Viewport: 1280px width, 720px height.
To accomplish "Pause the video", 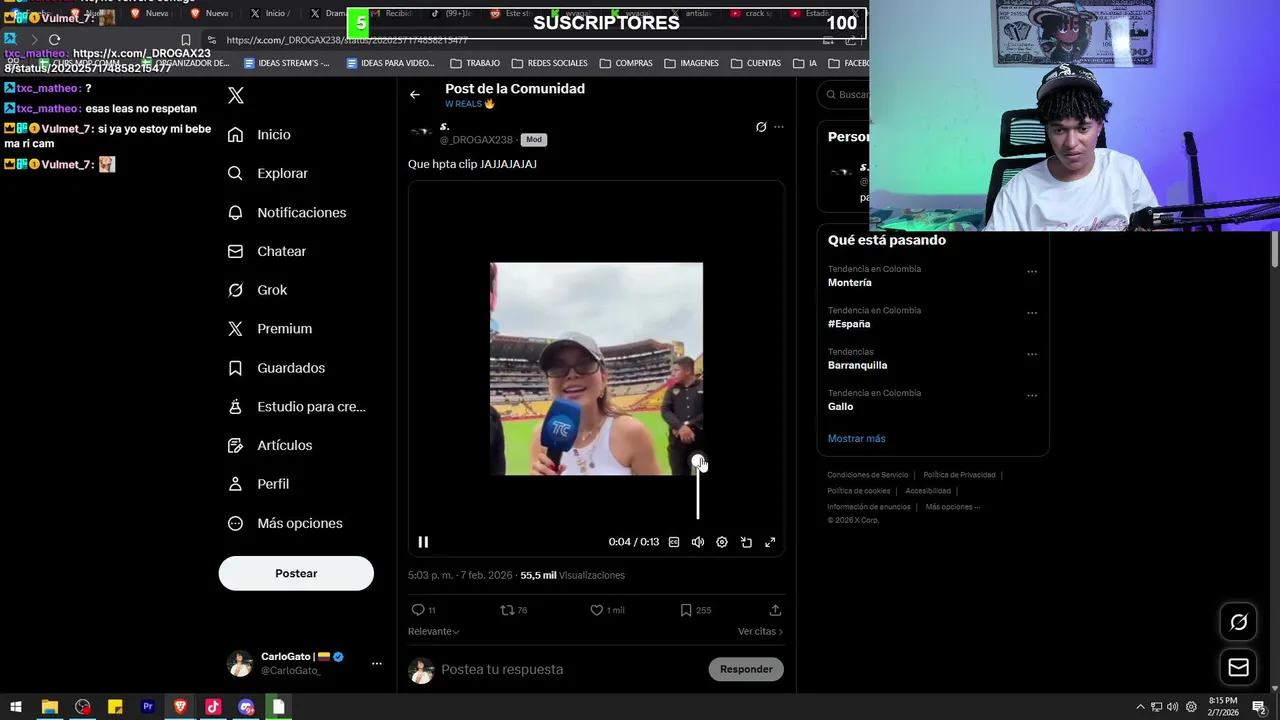I will pos(423,542).
